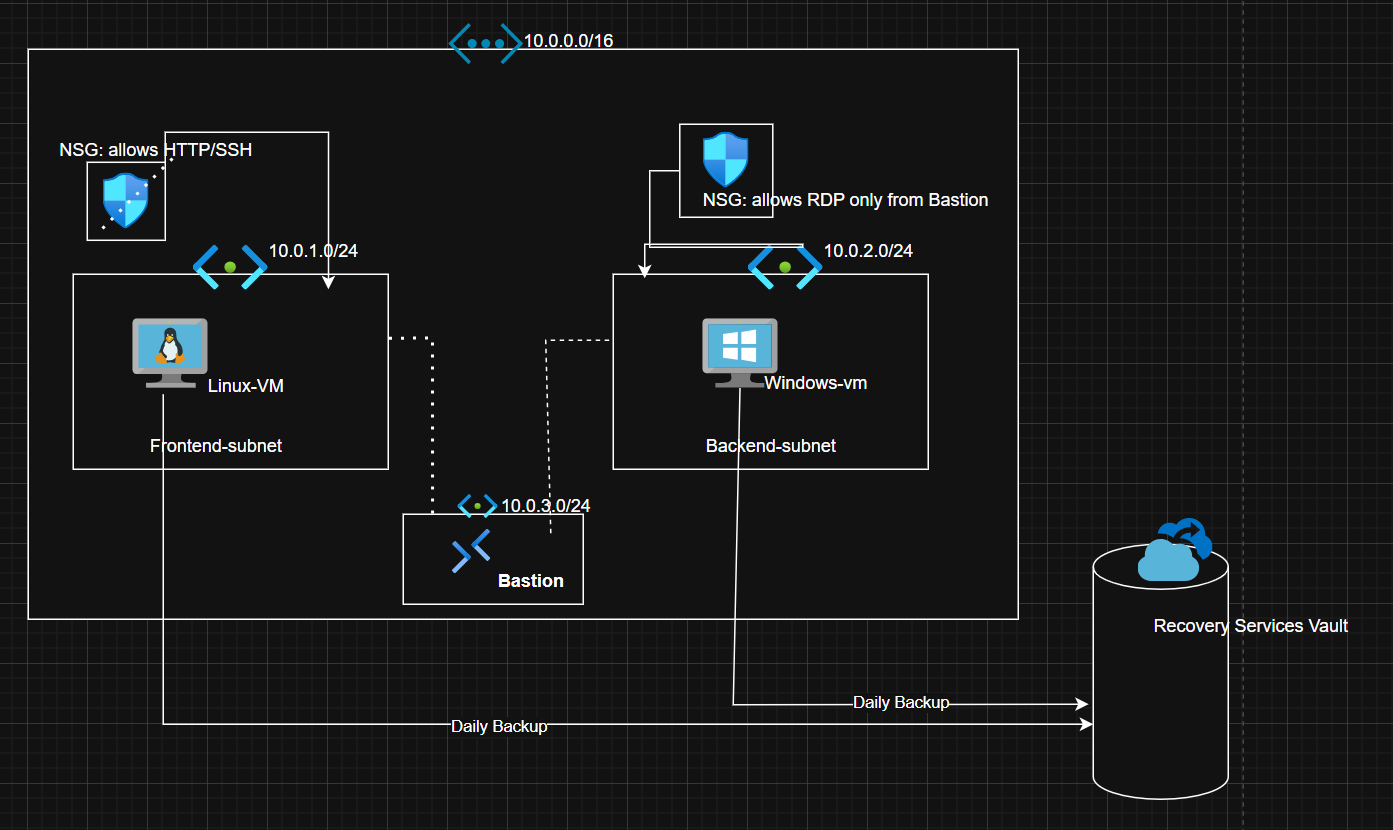Select the "NSG: allows RDP only from Bastion" text
The image size is (1393, 830).
click(x=845, y=200)
